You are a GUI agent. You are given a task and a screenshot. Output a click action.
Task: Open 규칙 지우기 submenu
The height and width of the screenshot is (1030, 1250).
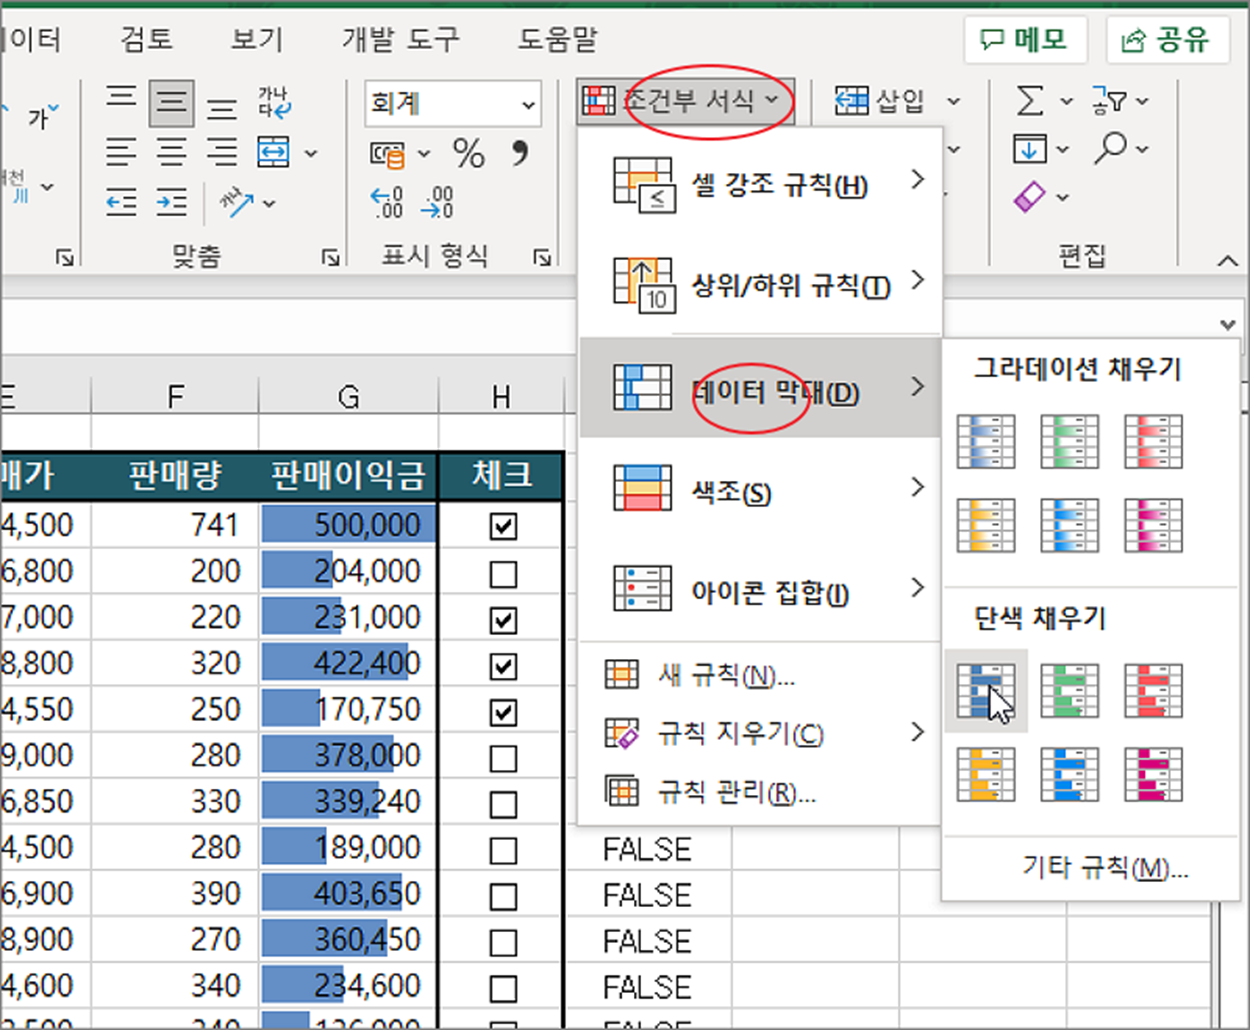click(761, 734)
